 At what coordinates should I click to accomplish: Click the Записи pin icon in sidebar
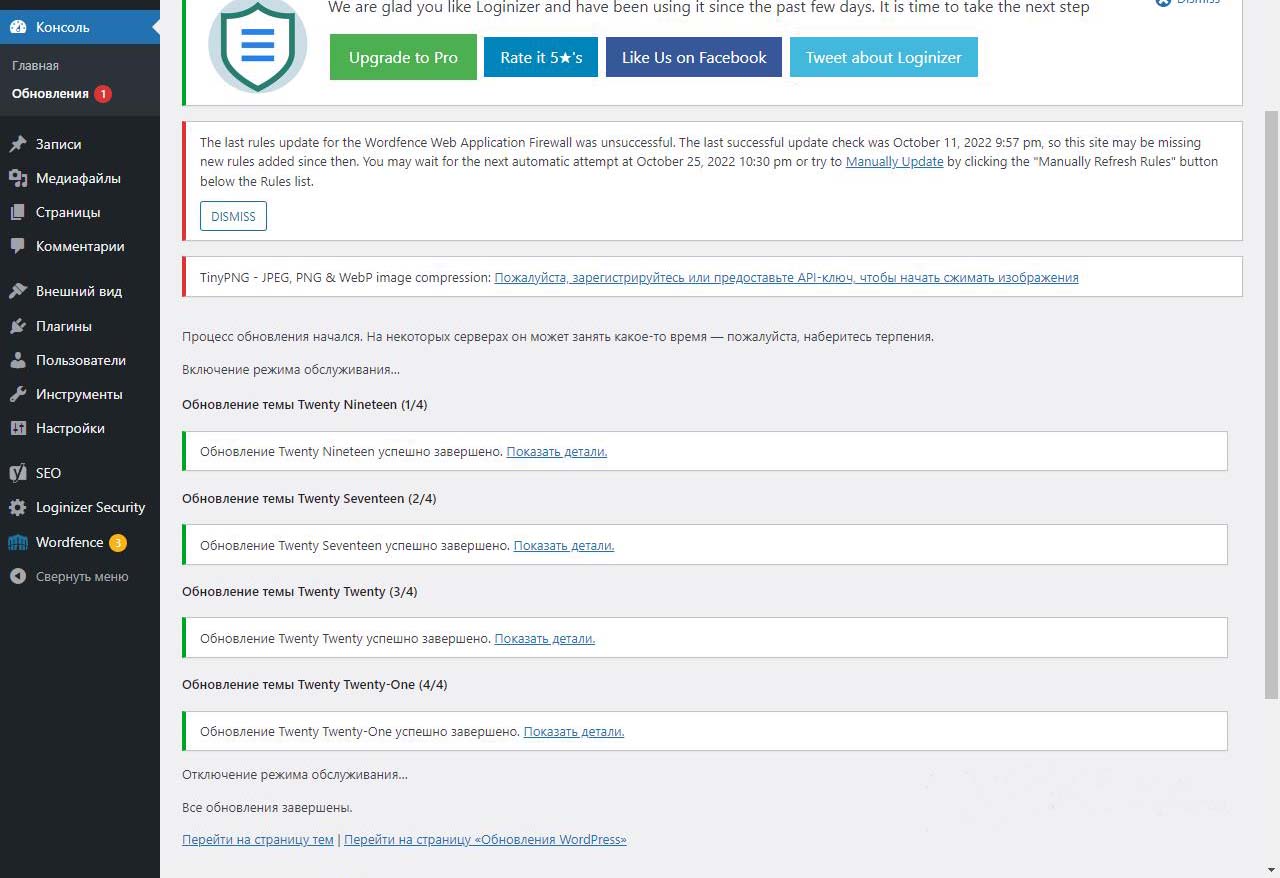click(x=18, y=144)
